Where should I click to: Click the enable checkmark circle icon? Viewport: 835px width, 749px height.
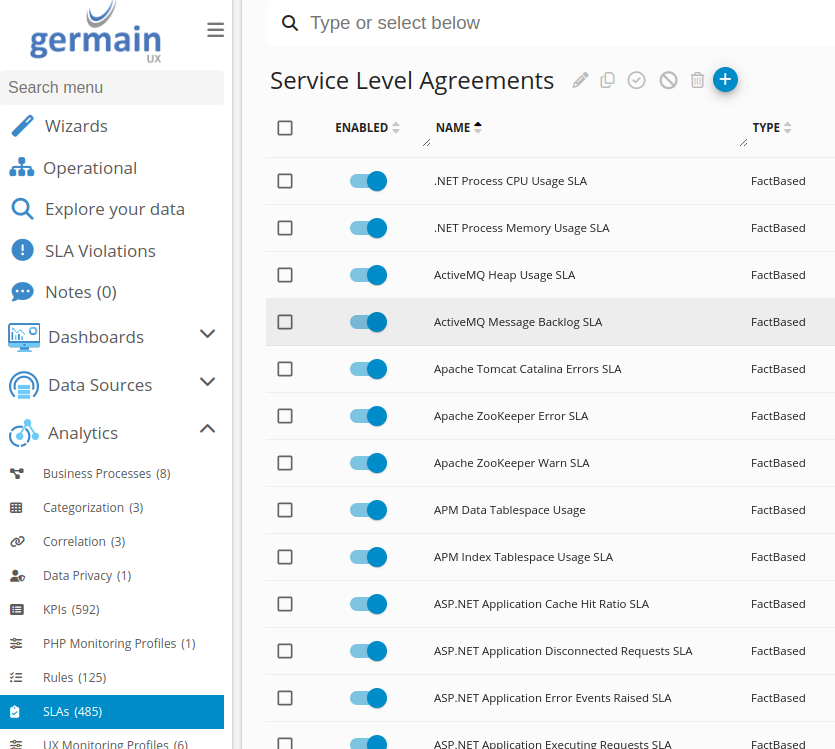coord(637,81)
